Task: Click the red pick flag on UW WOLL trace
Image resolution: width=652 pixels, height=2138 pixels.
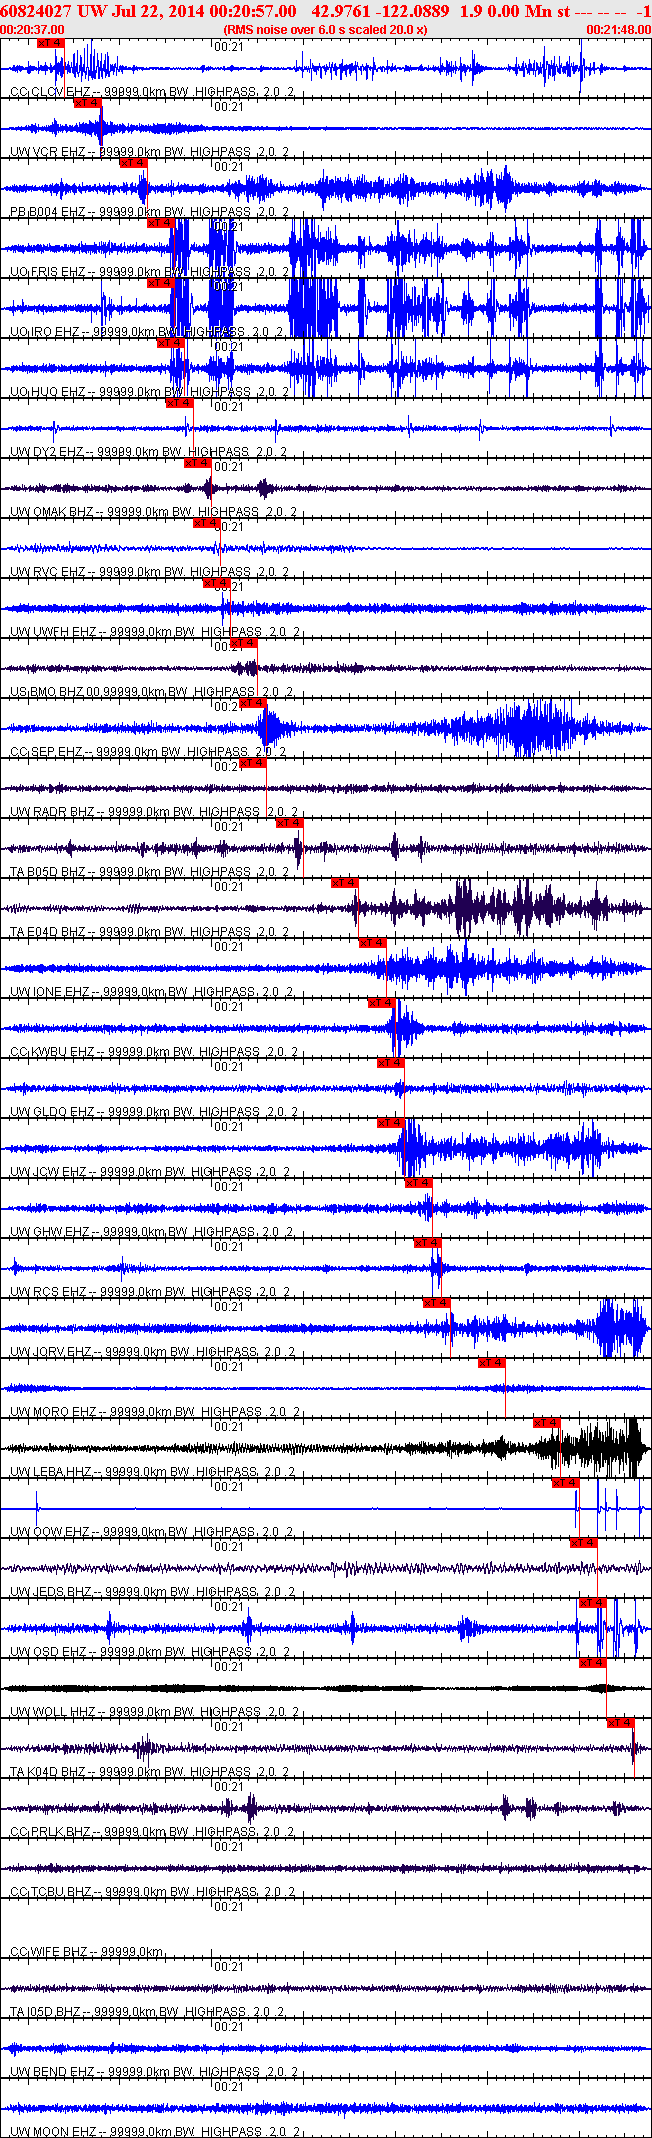Action: (x=593, y=1662)
